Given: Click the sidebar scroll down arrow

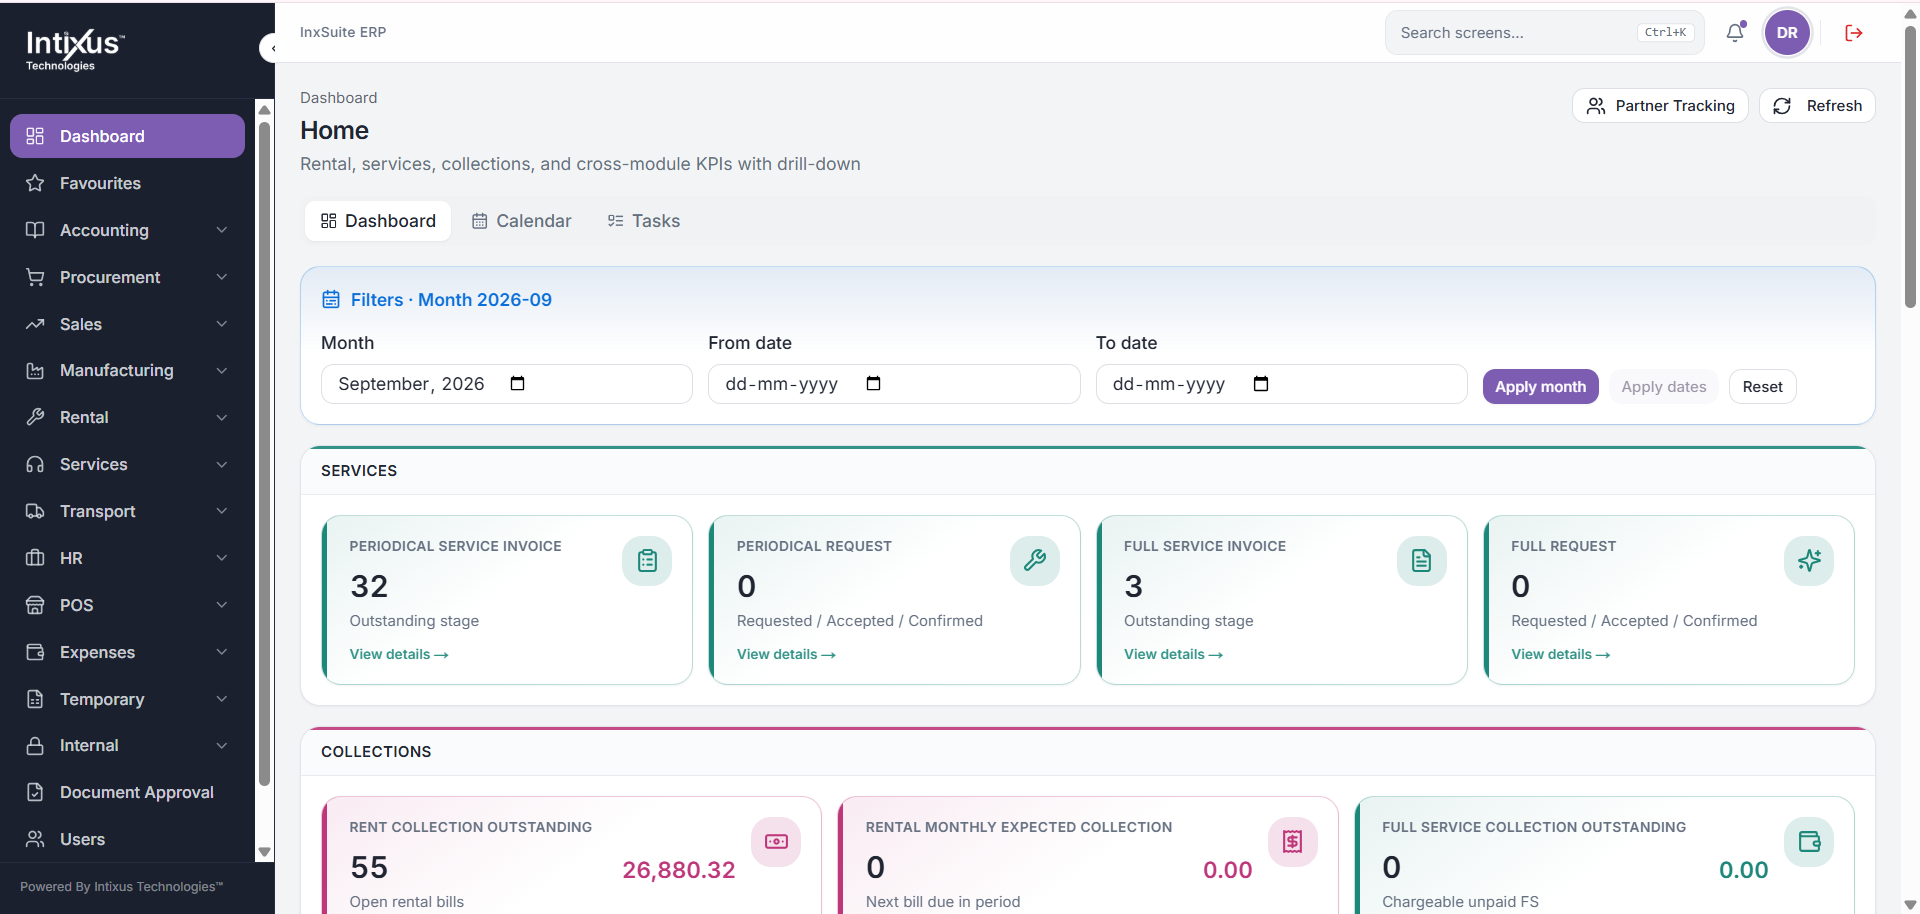Looking at the screenshot, I should [265, 852].
